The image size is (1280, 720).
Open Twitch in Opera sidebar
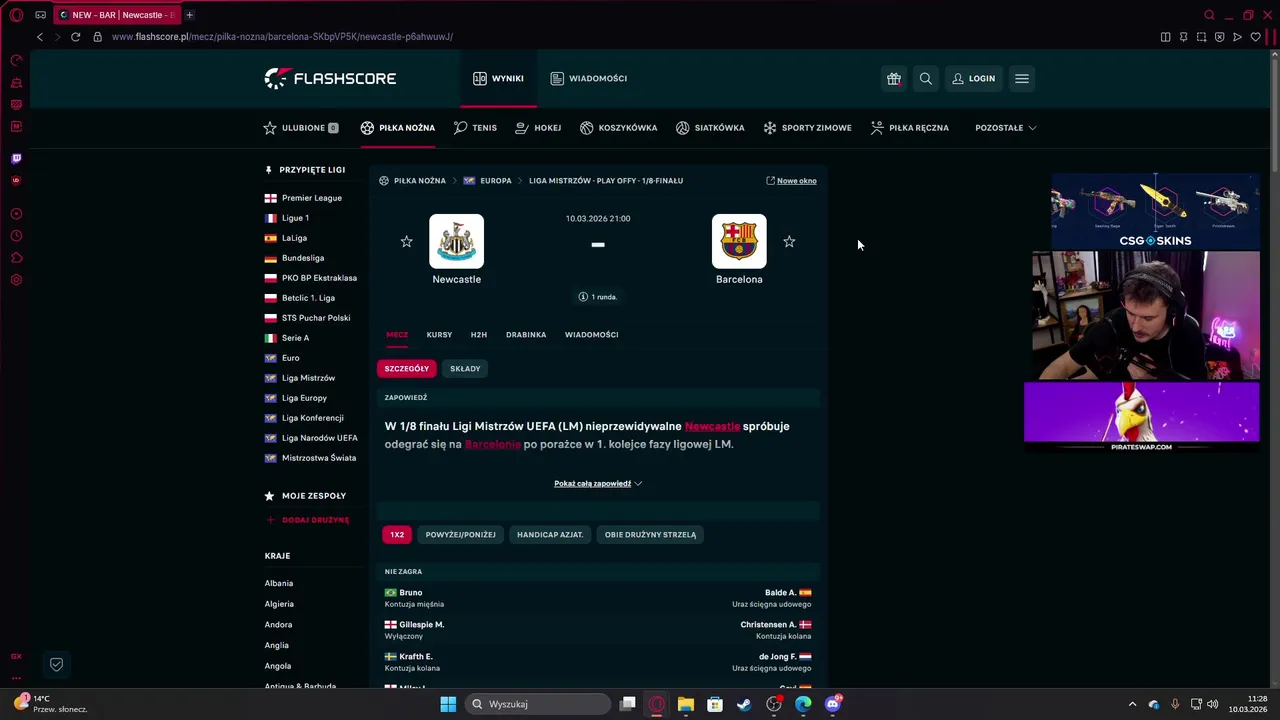16,158
